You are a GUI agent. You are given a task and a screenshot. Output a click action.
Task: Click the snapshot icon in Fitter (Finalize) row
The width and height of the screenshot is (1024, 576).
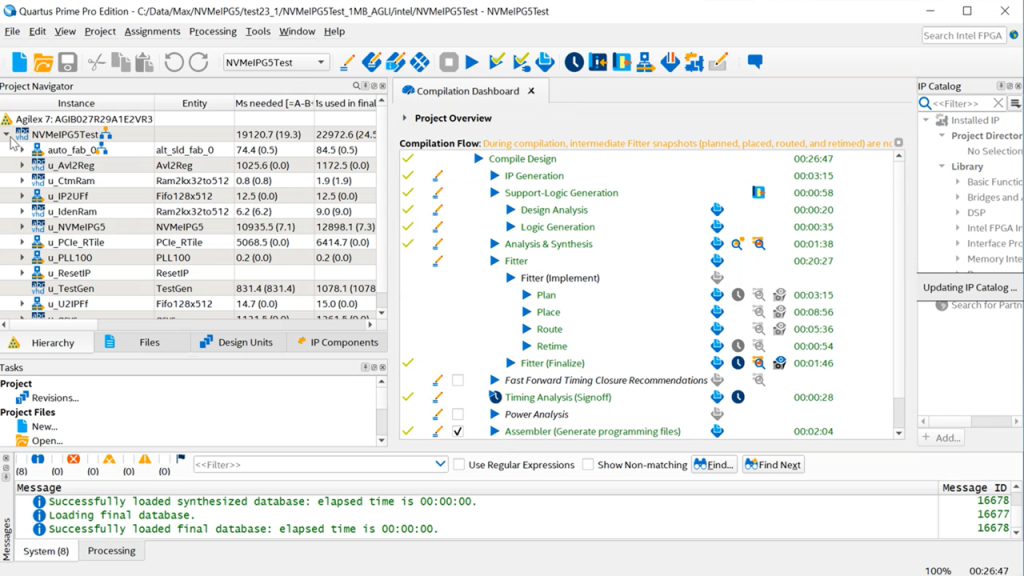coord(779,363)
